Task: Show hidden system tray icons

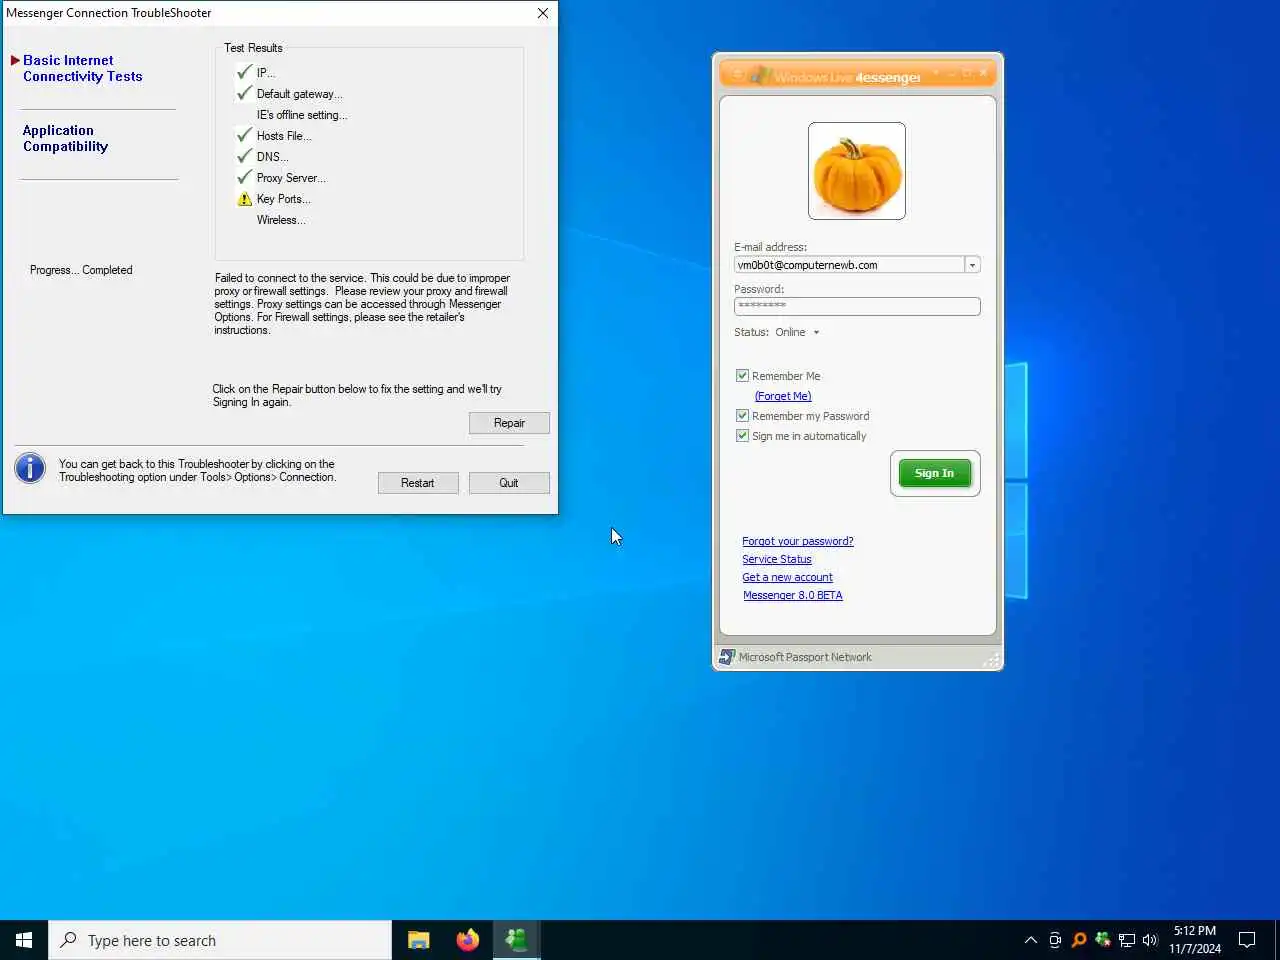Action: click(x=1031, y=940)
